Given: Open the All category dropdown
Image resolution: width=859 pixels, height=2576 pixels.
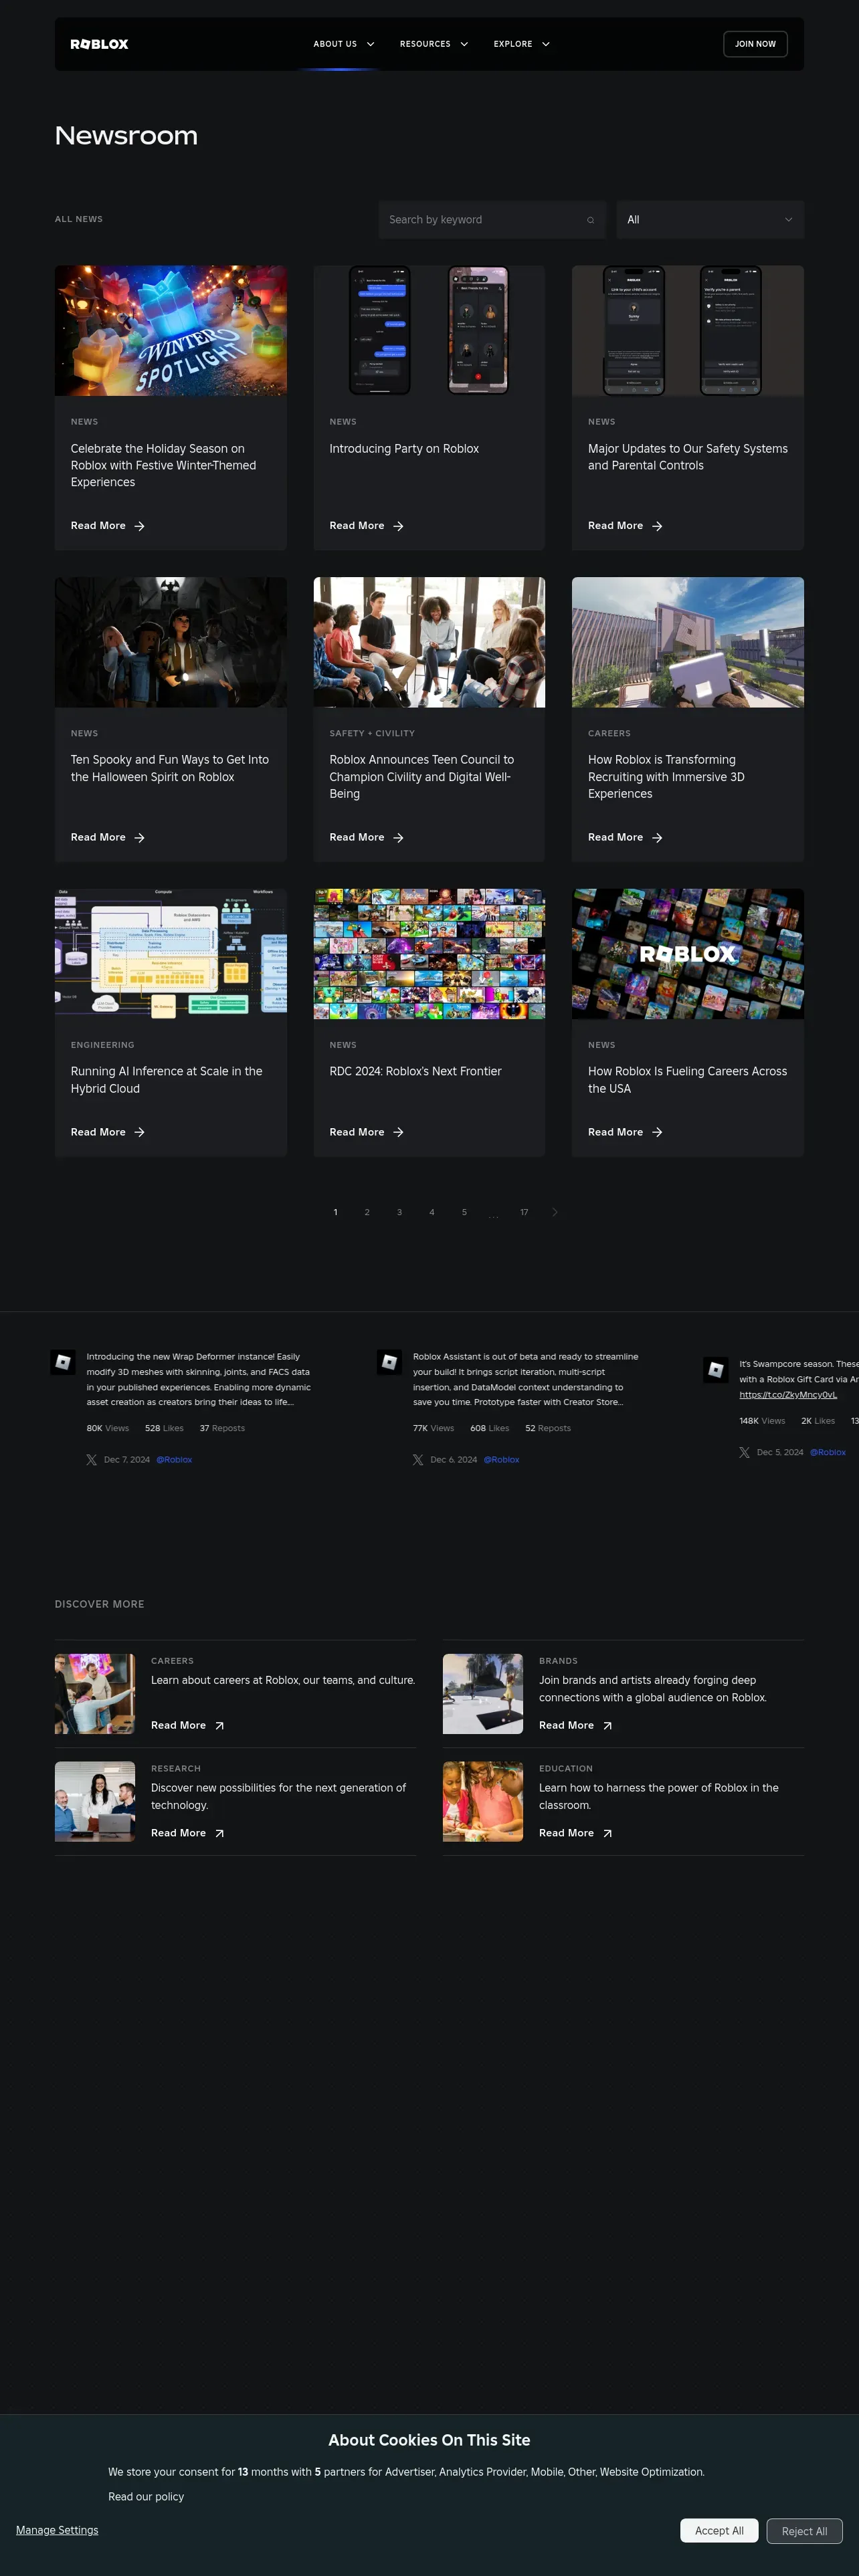Looking at the screenshot, I should [710, 220].
